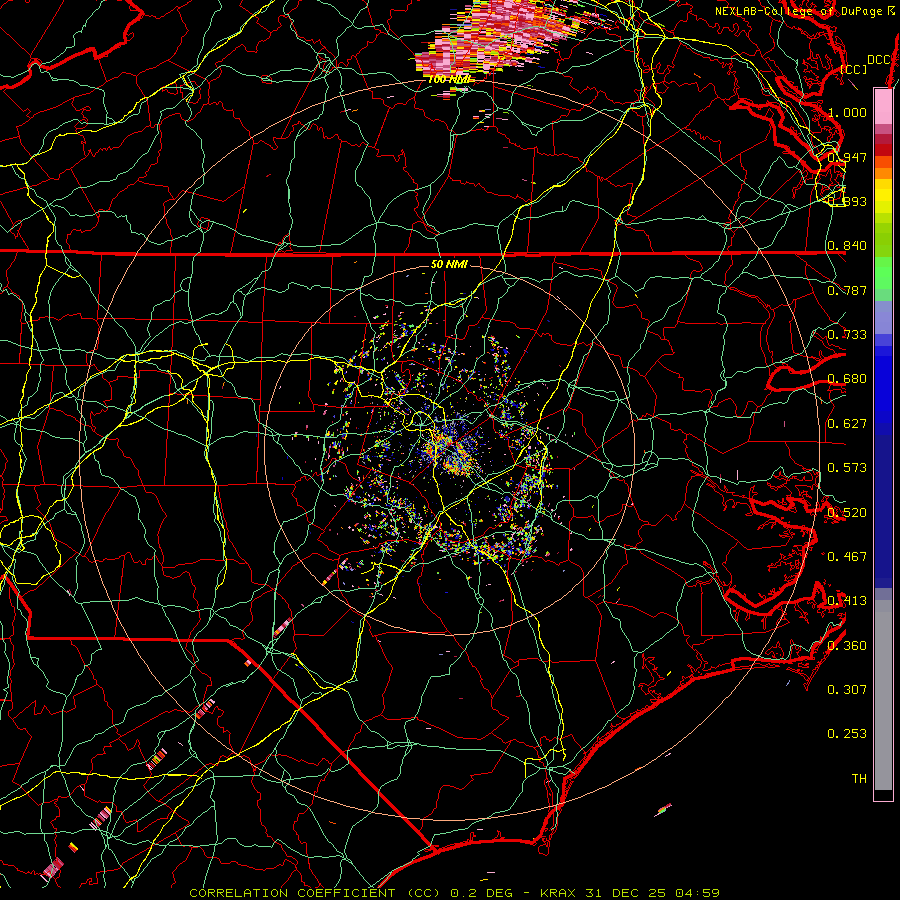Select the 0.467 legend value
The width and height of the screenshot is (900, 900).
tap(847, 556)
